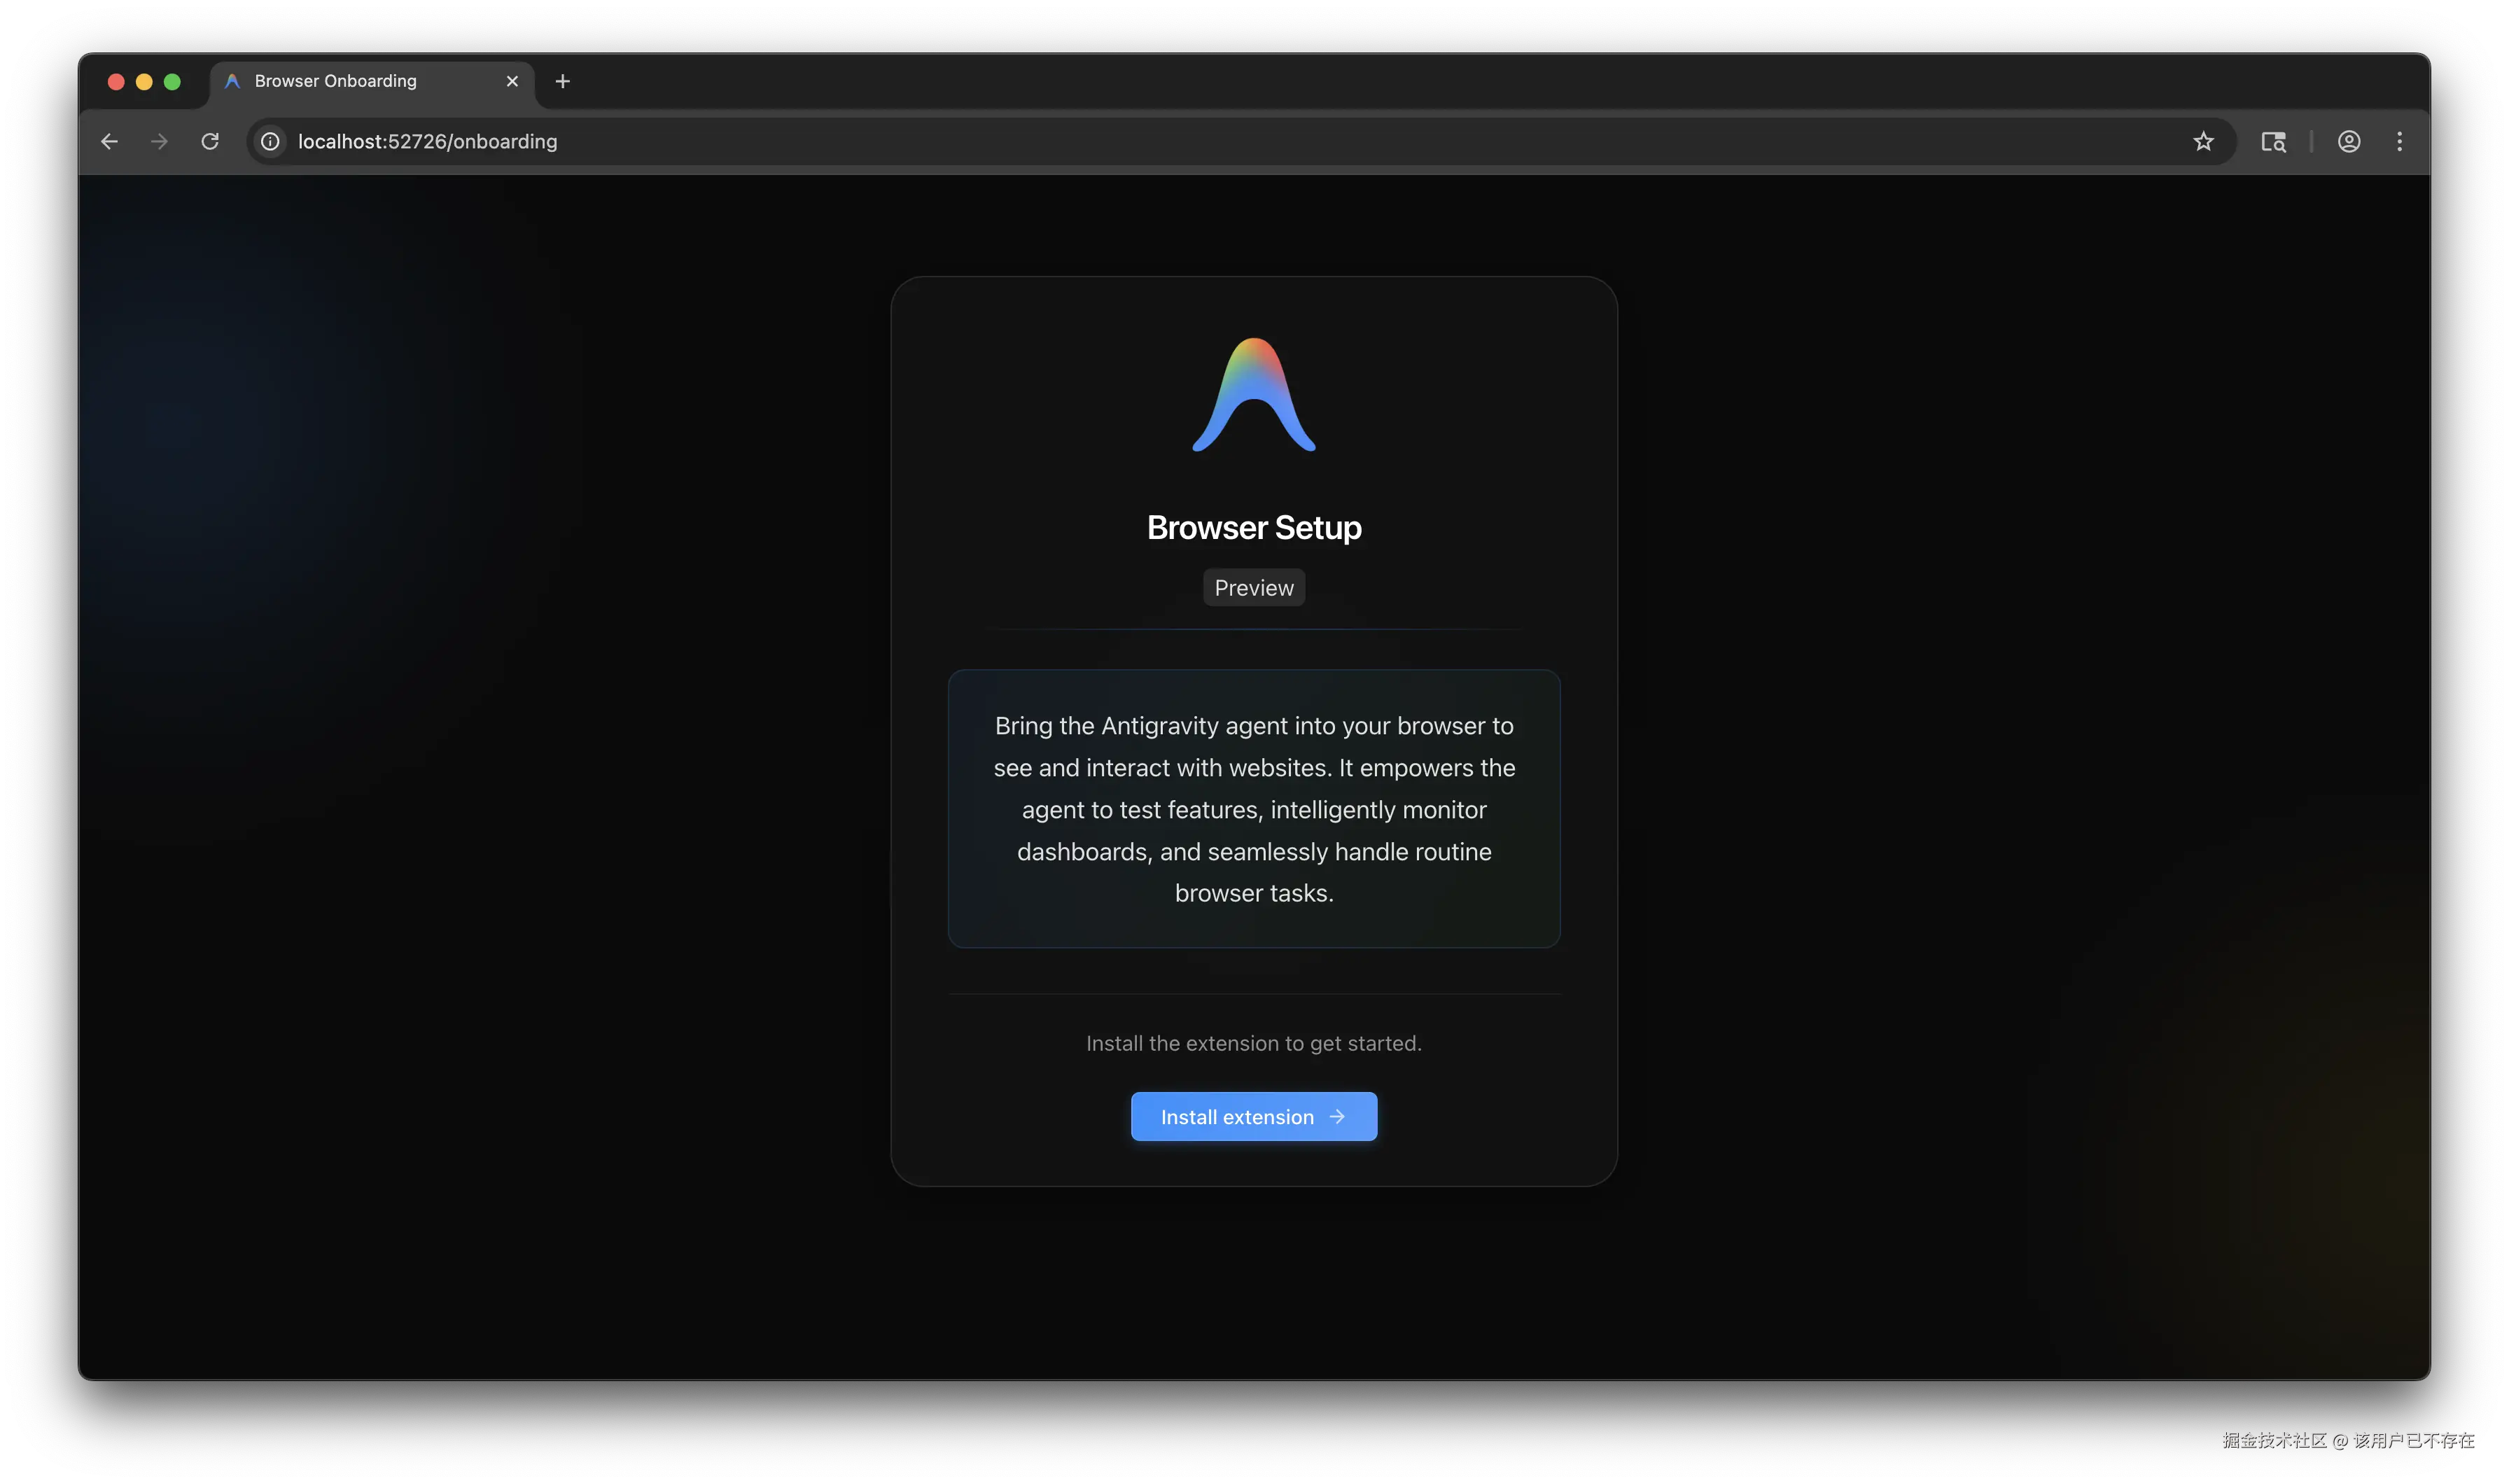The image size is (2509, 1484).
Task: Open the Chrome three-dot menu
Action: 2399,141
